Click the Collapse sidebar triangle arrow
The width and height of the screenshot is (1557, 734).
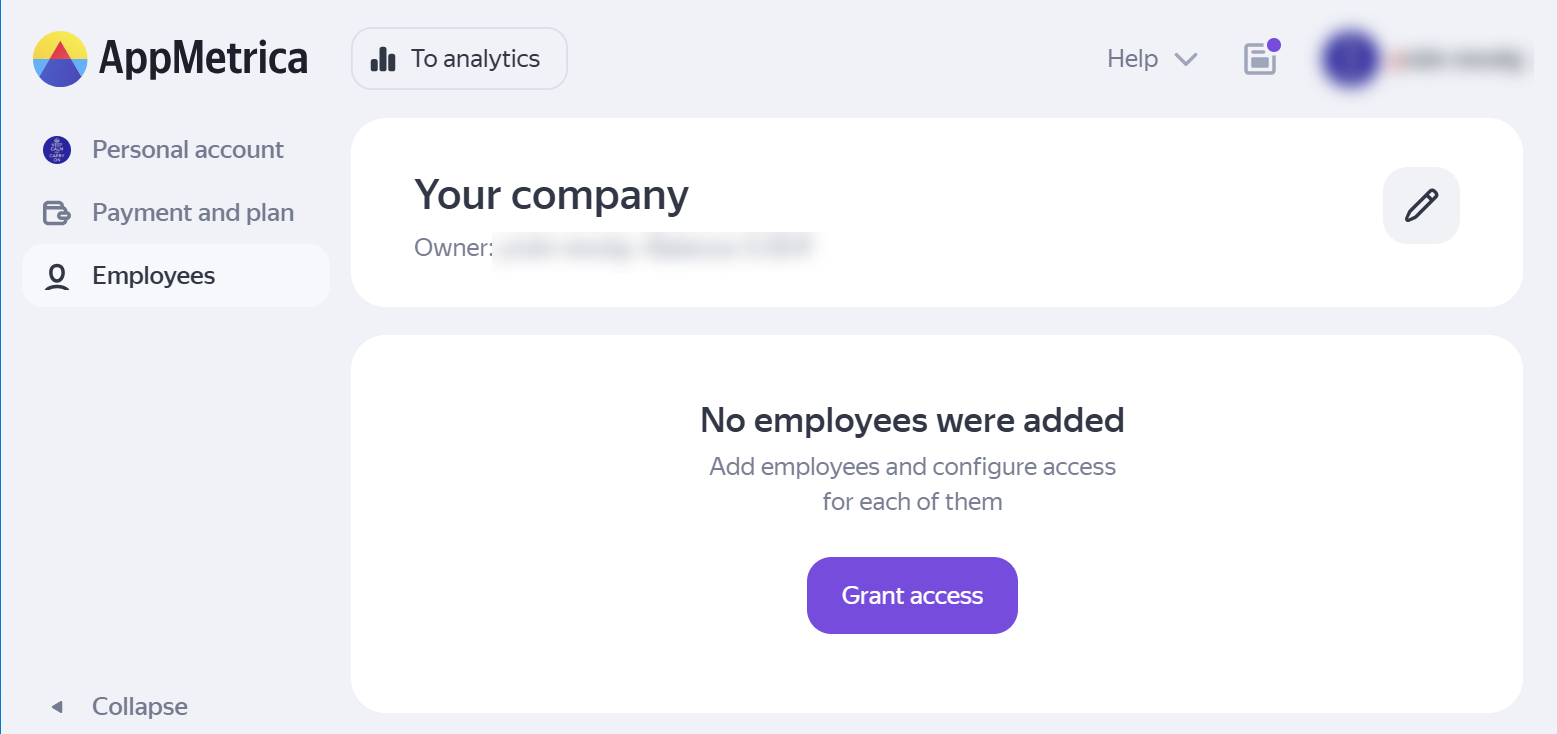pyautogui.click(x=57, y=707)
